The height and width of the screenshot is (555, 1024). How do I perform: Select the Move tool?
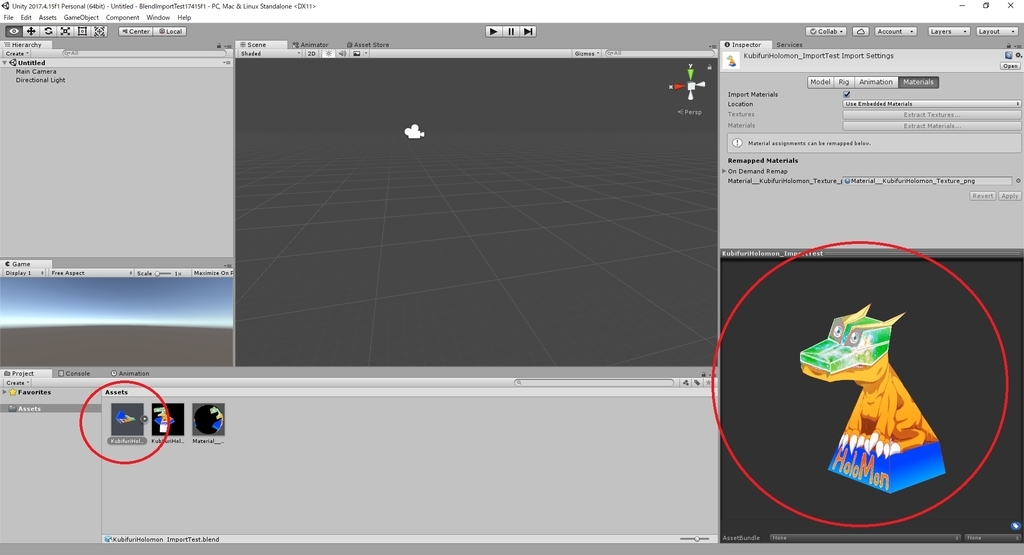click(31, 31)
